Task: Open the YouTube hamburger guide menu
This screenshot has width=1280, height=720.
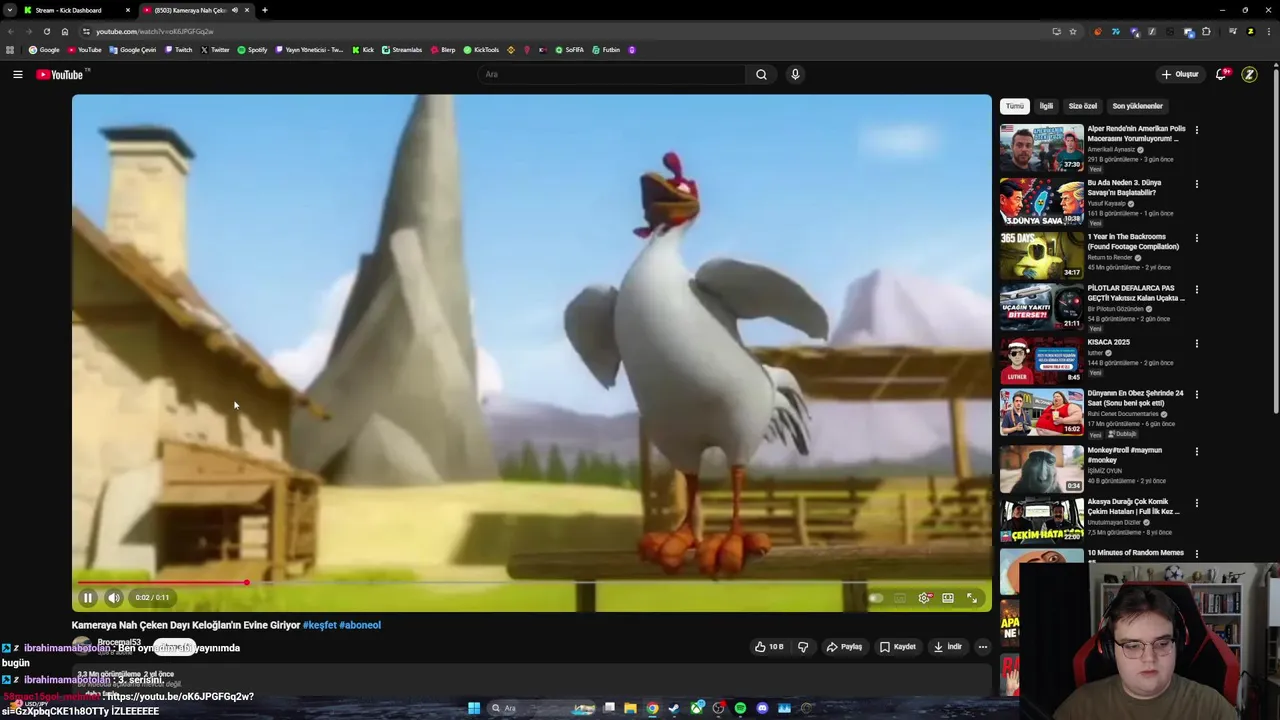Action: (x=18, y=74)
